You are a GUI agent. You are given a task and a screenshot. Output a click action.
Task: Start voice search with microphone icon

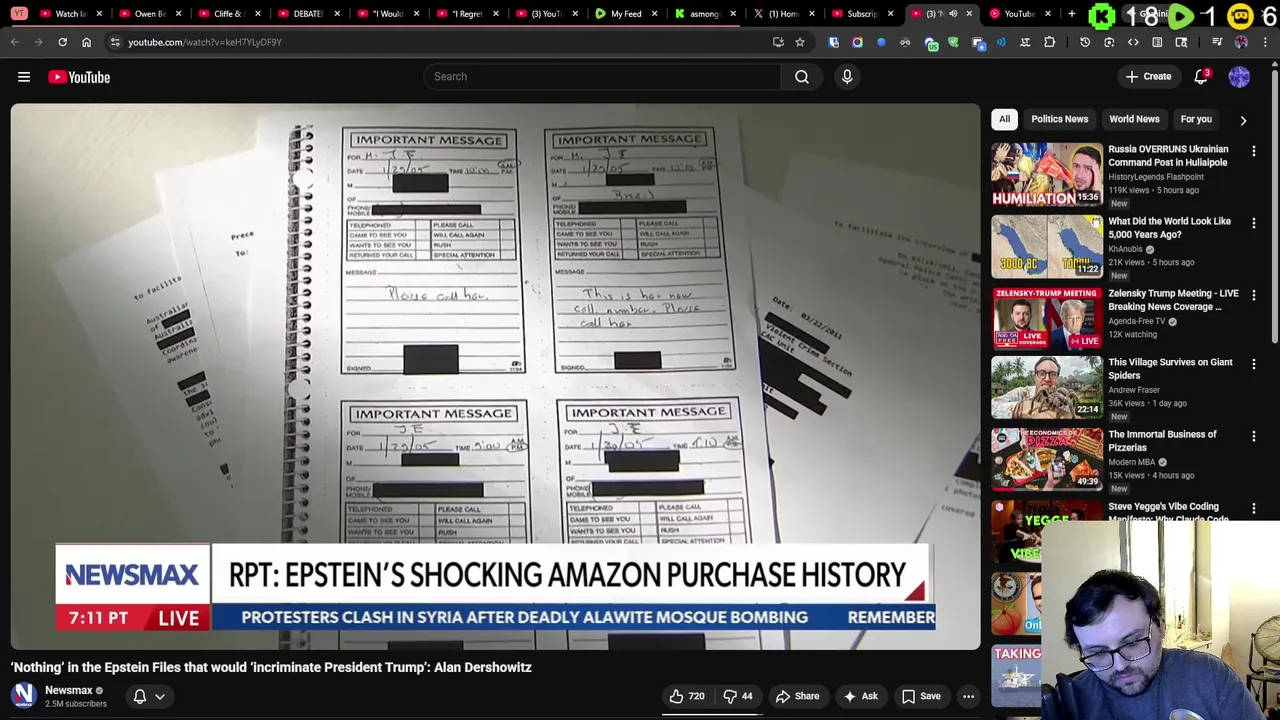tap(847, 76)
